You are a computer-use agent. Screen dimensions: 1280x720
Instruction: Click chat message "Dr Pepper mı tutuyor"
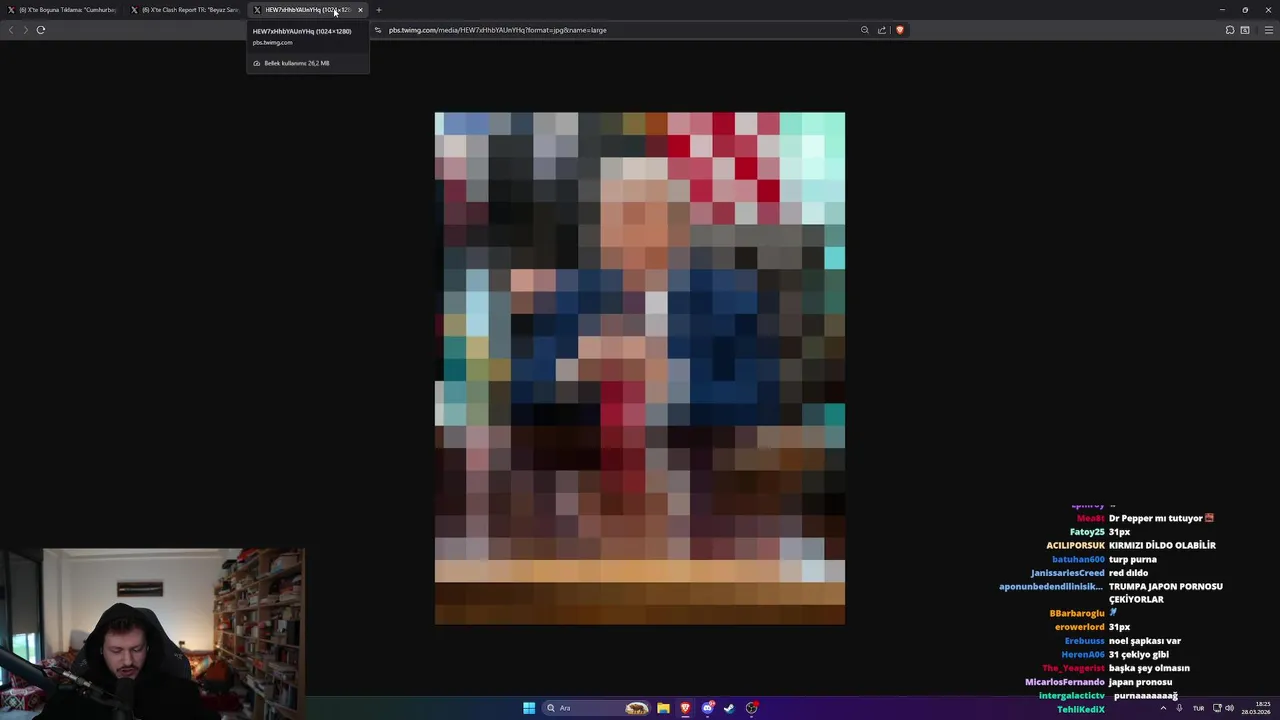(1155, 518)
